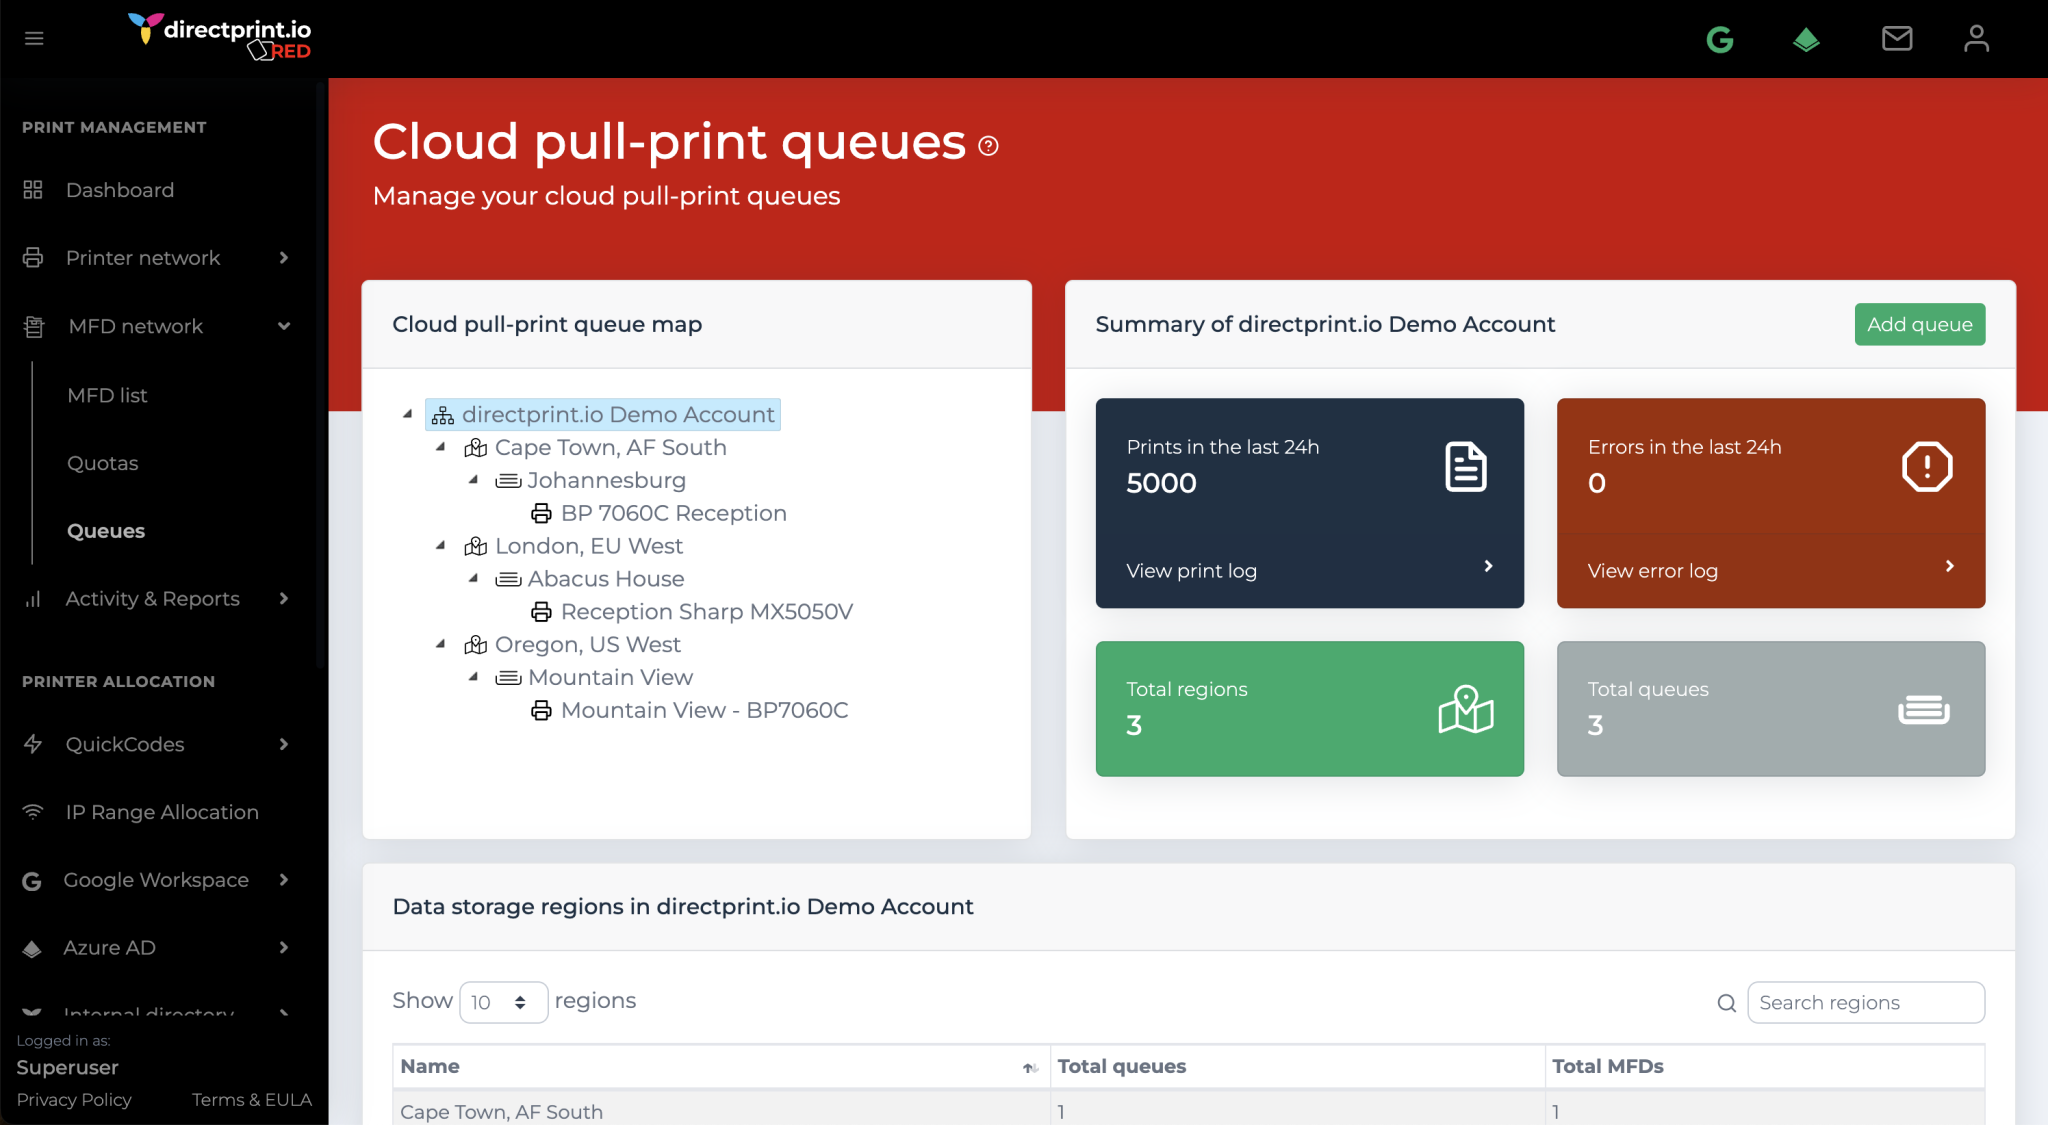Click the green diamond icon in top bar
The image size is (2048, 1125).
[x=1807, y=39]
